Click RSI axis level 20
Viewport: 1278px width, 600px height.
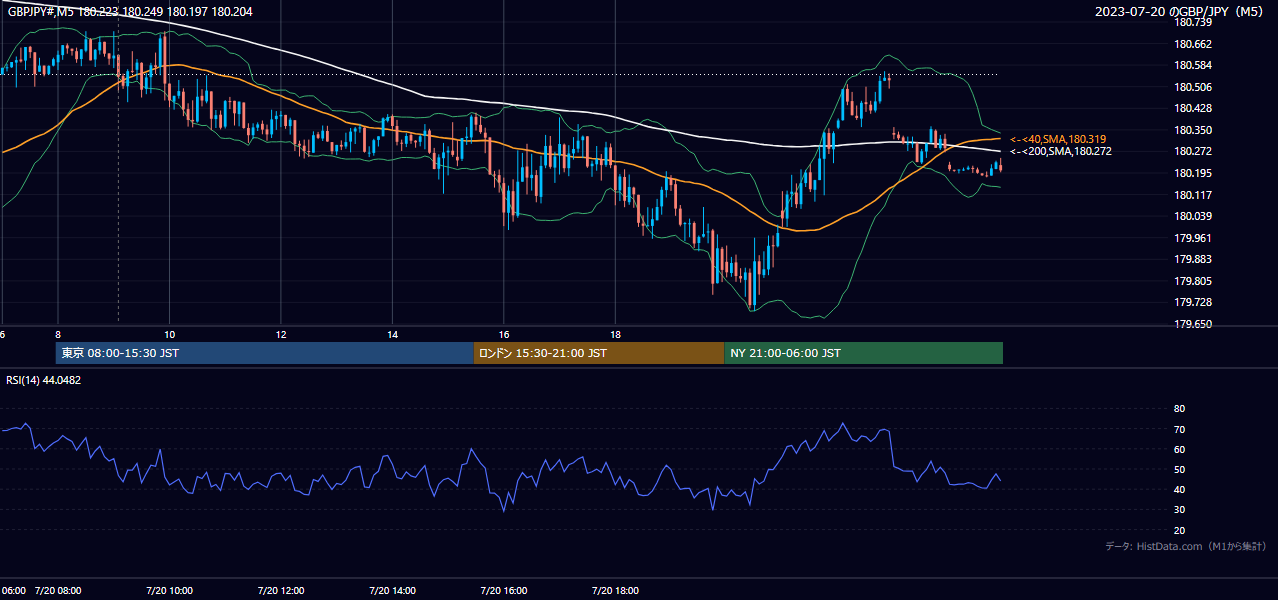(1179, 530)
